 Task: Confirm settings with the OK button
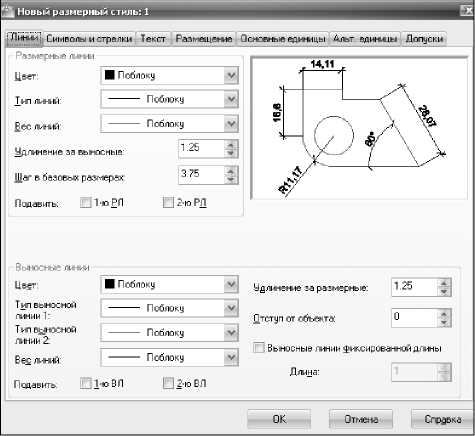click(279, 419)
